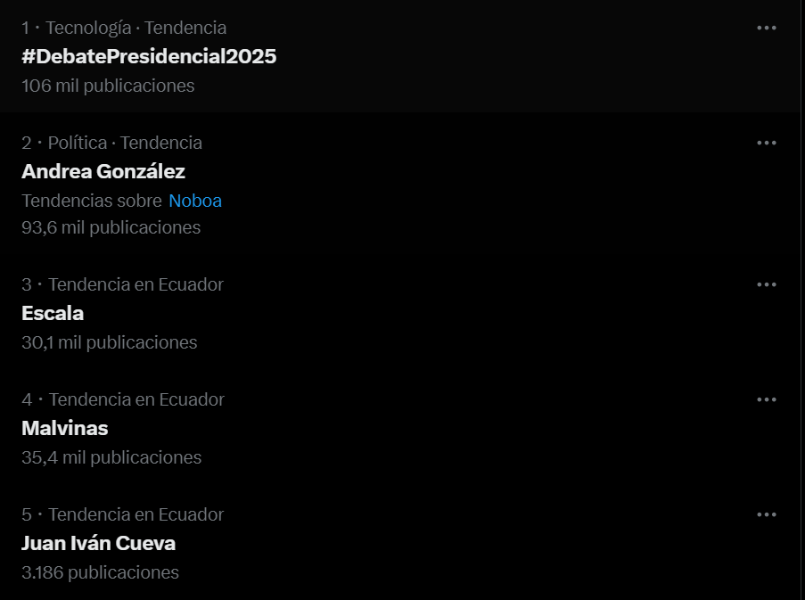
Task: Open more options for Malvinas trend
Action: pyautogui.click(x=766, y=399)
